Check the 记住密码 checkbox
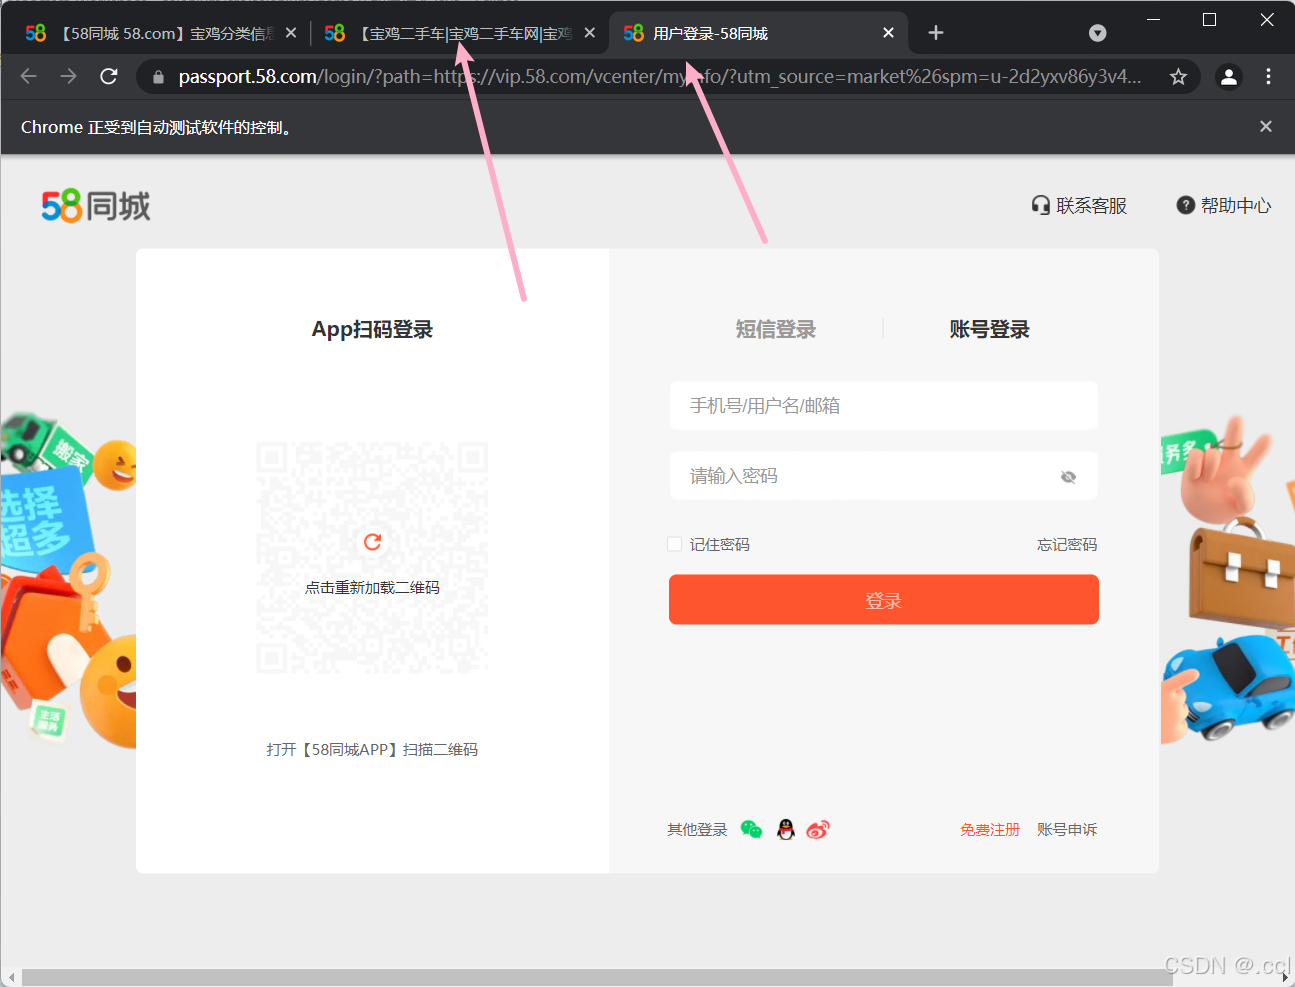Screen dimensions: 1295x987 [675, 544]
